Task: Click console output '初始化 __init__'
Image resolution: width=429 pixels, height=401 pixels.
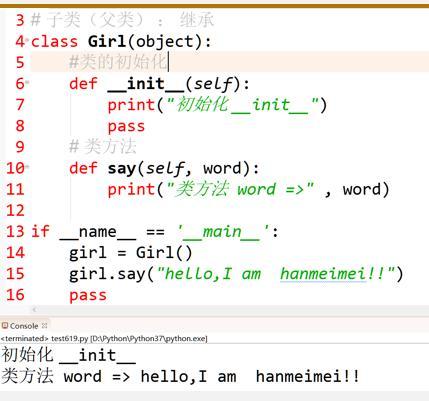Action: [69, 355]
